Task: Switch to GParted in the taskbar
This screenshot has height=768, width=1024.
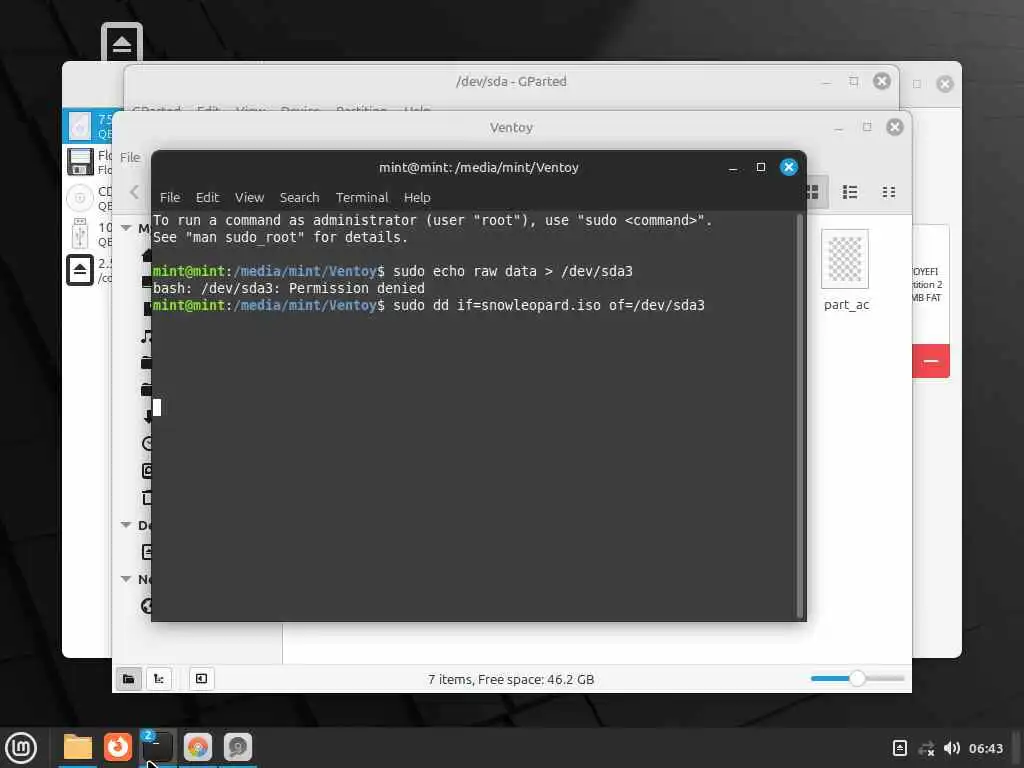Action: [x=198, y=747]
